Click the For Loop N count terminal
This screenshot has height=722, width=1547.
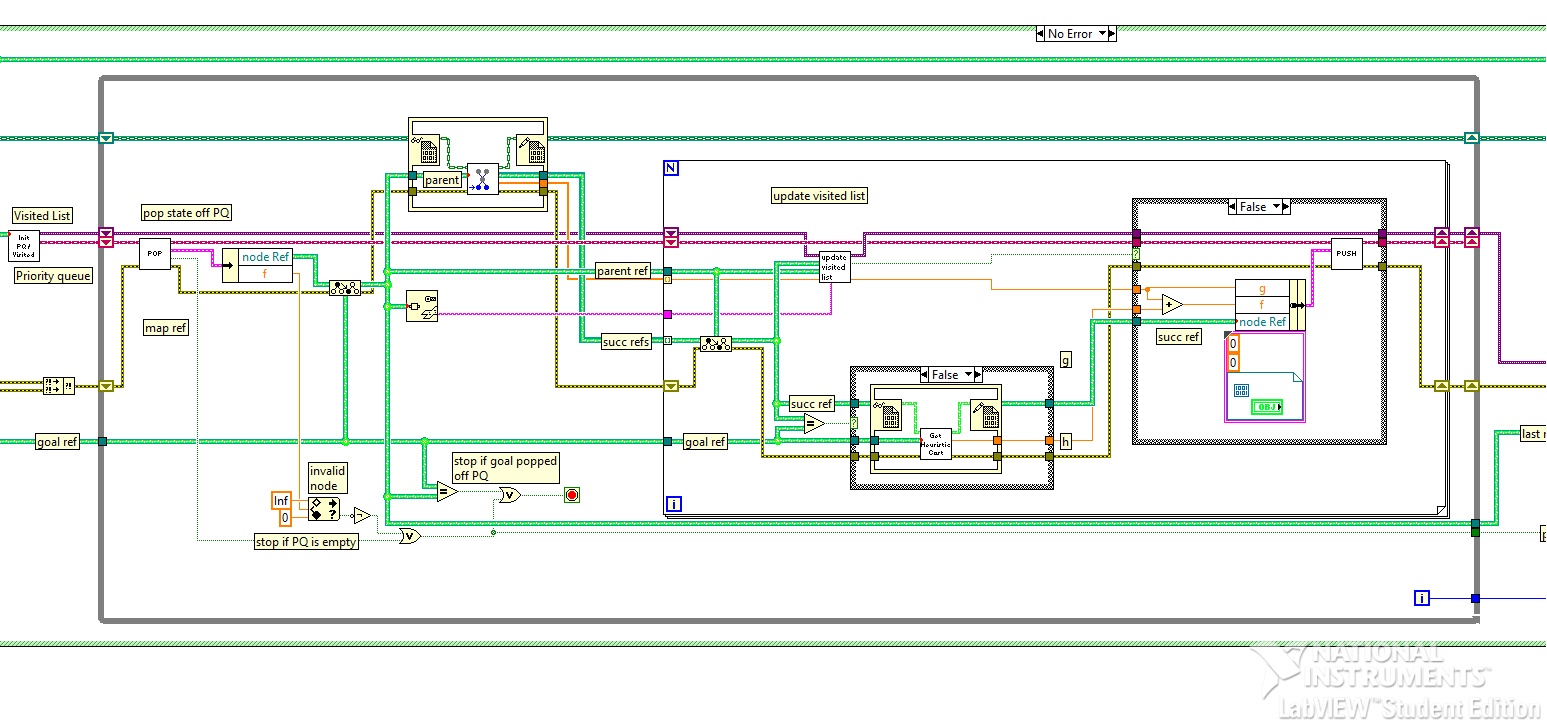click(x=671, y=168)
